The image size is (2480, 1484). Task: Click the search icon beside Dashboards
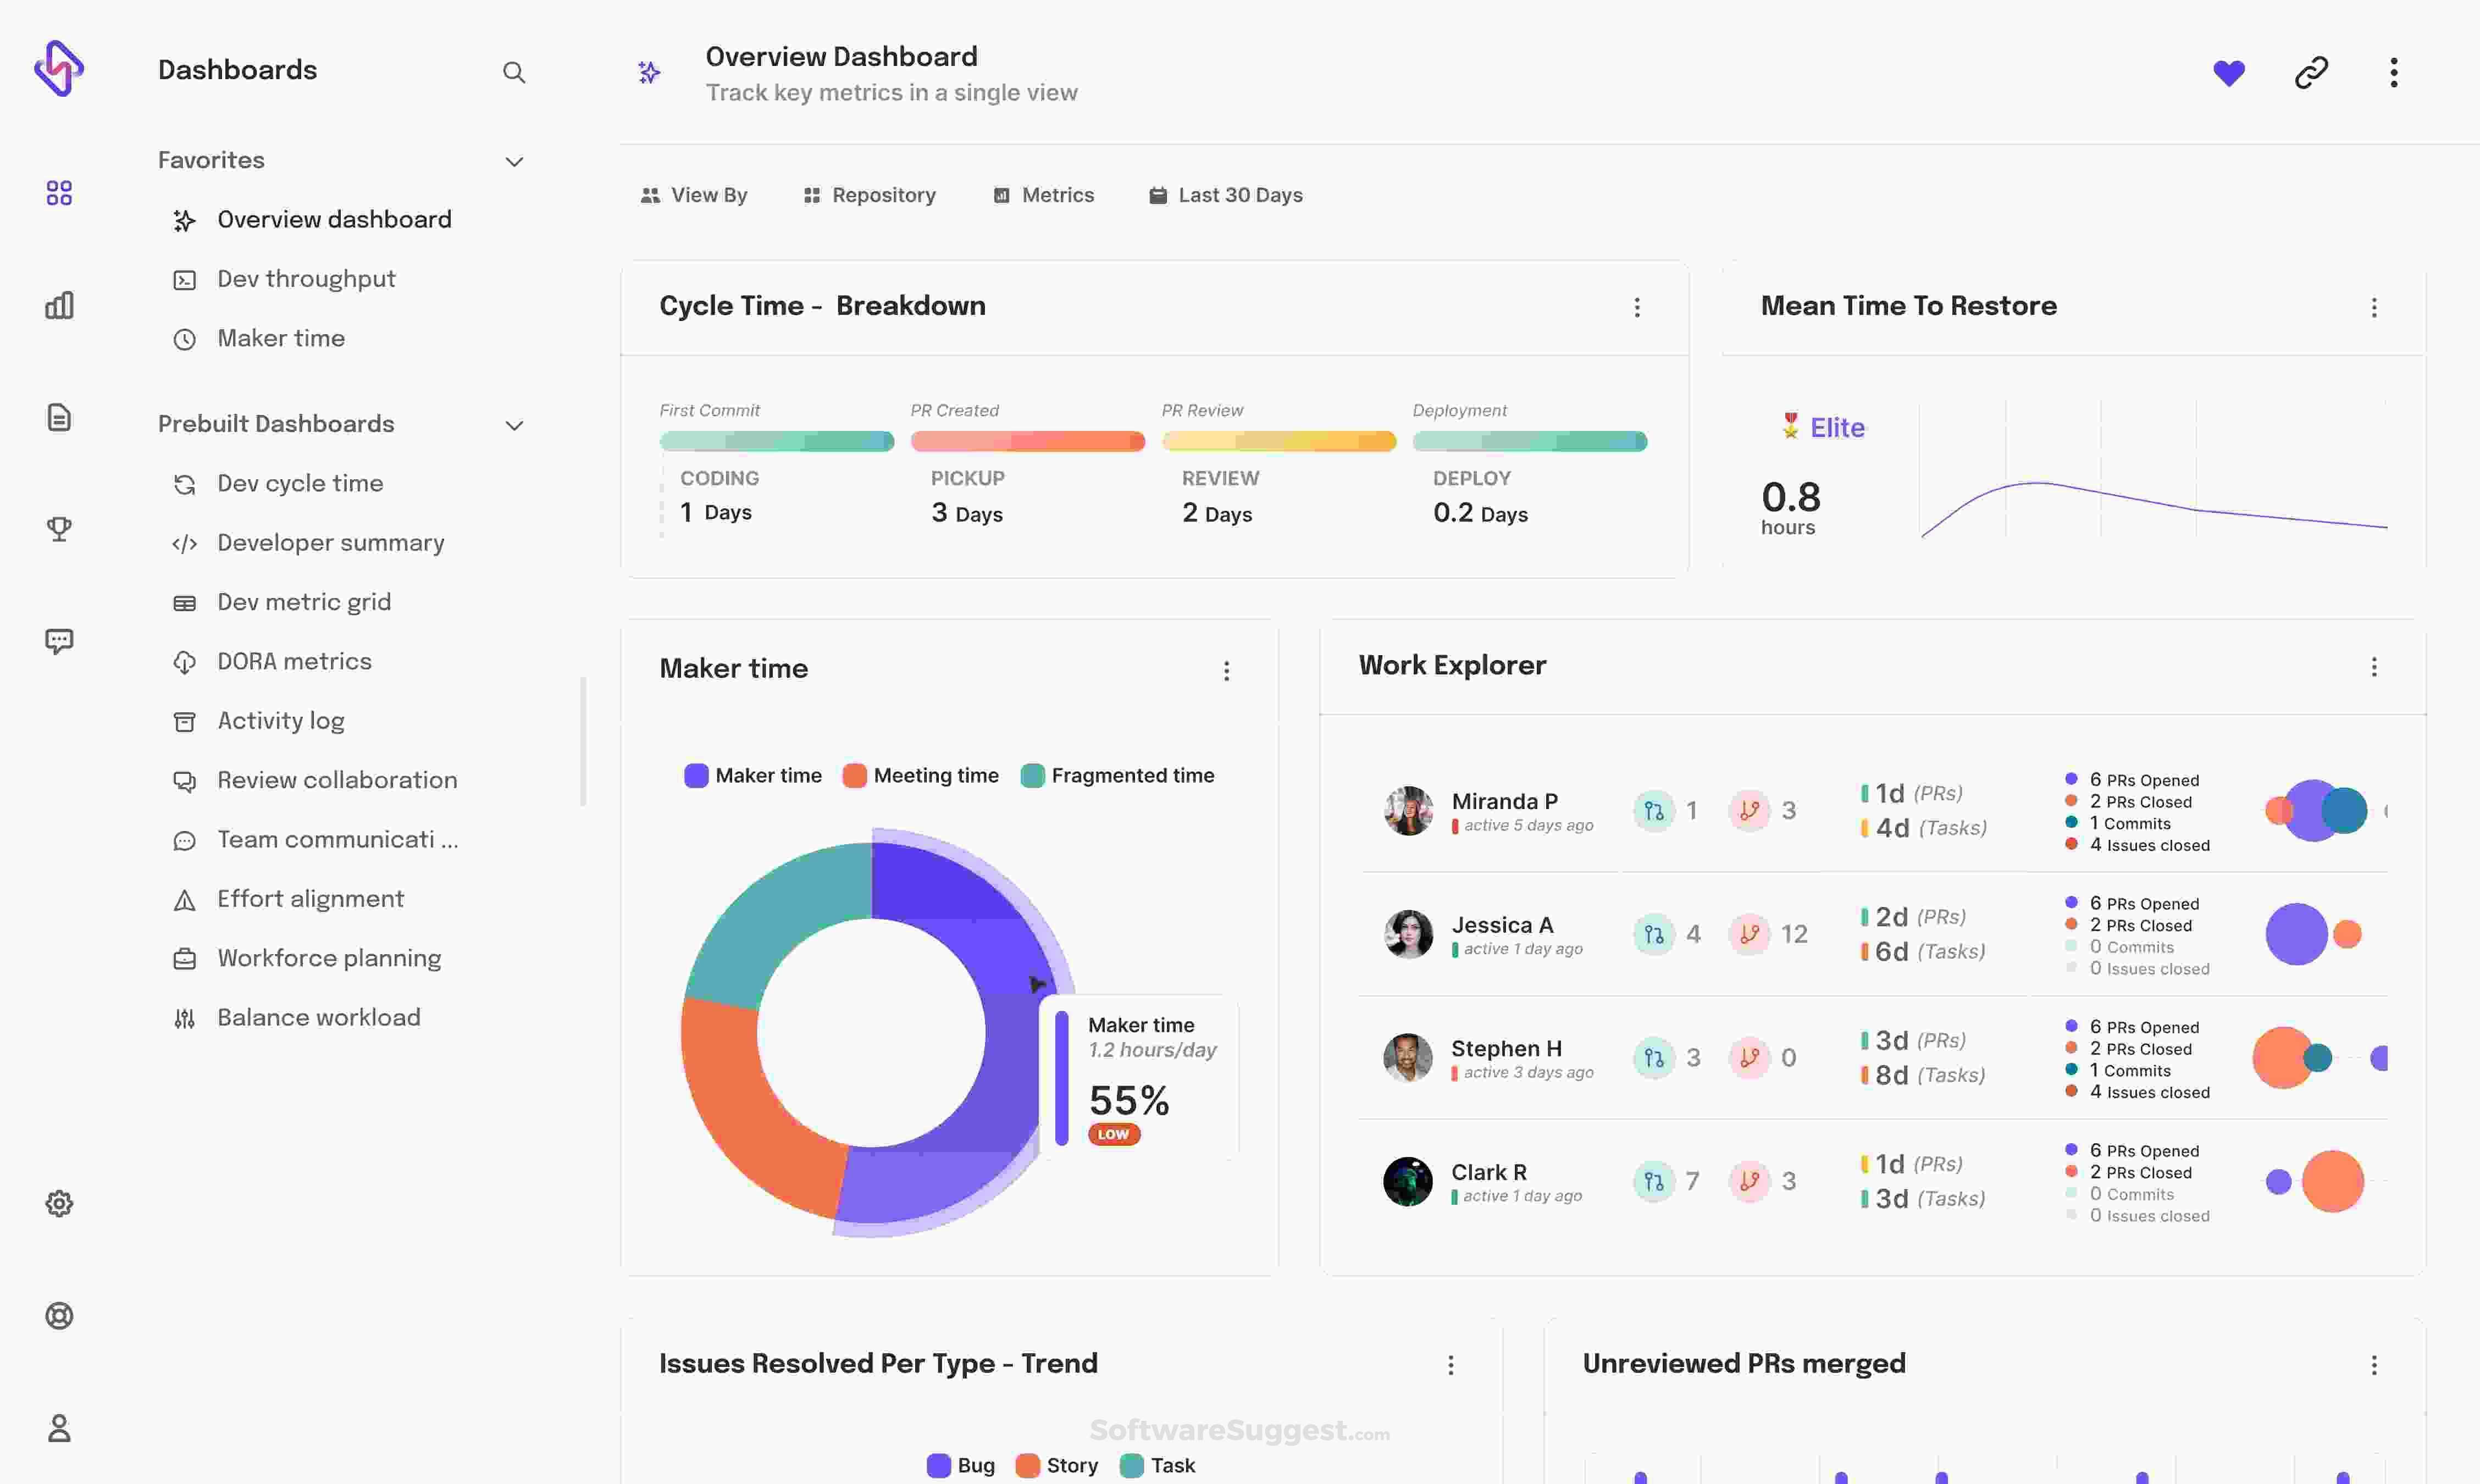coord(513,72)
